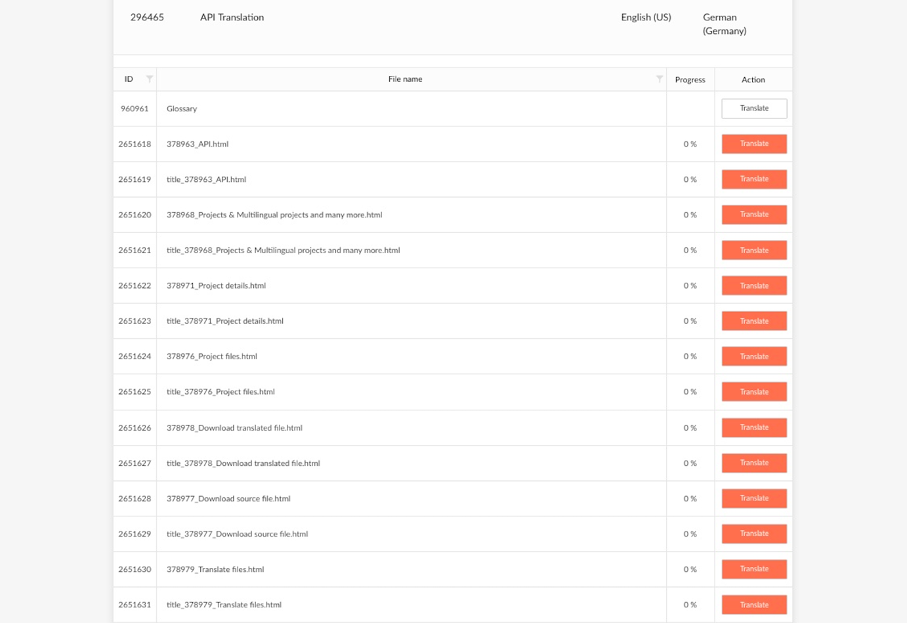
Task: Click the German (Germany) target language
Action: pyautogui.click(x=724, y=24)
